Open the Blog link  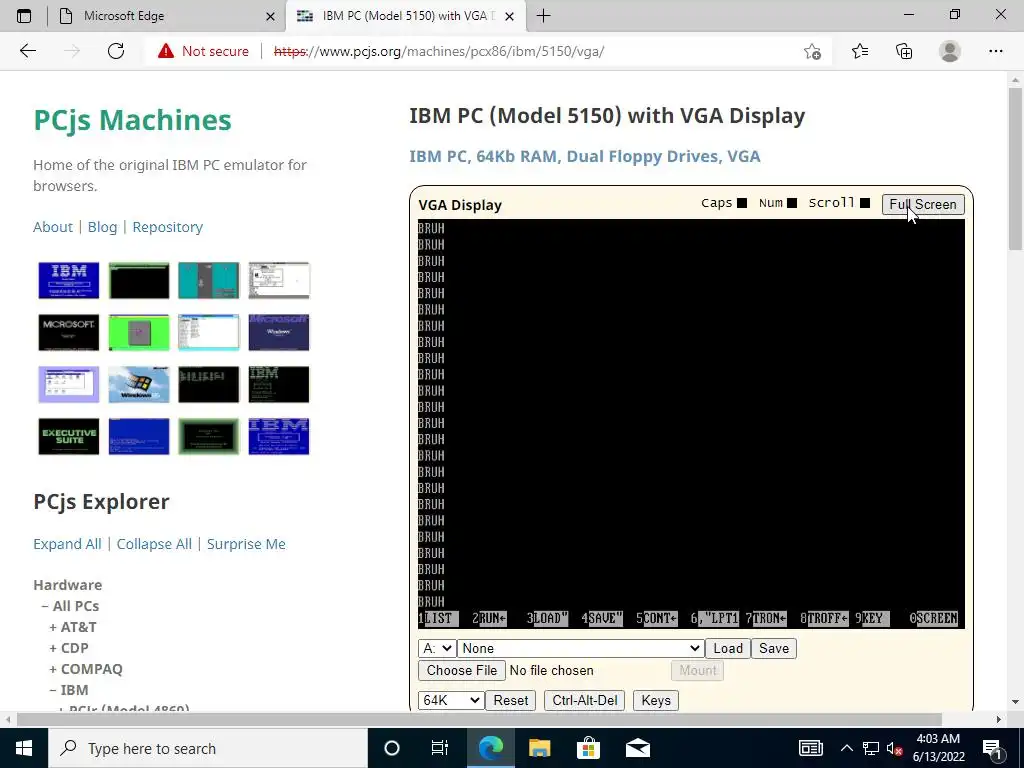[x=103, y=227]
